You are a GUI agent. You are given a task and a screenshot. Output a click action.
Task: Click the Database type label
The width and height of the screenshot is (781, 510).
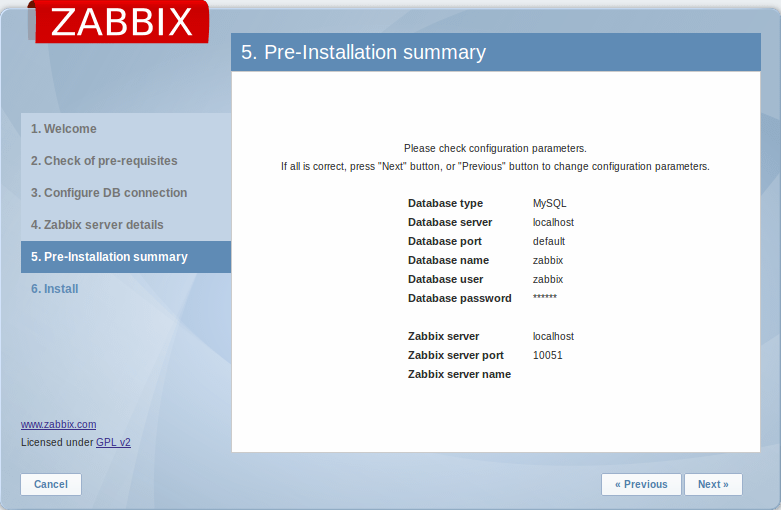pos(445,203)
